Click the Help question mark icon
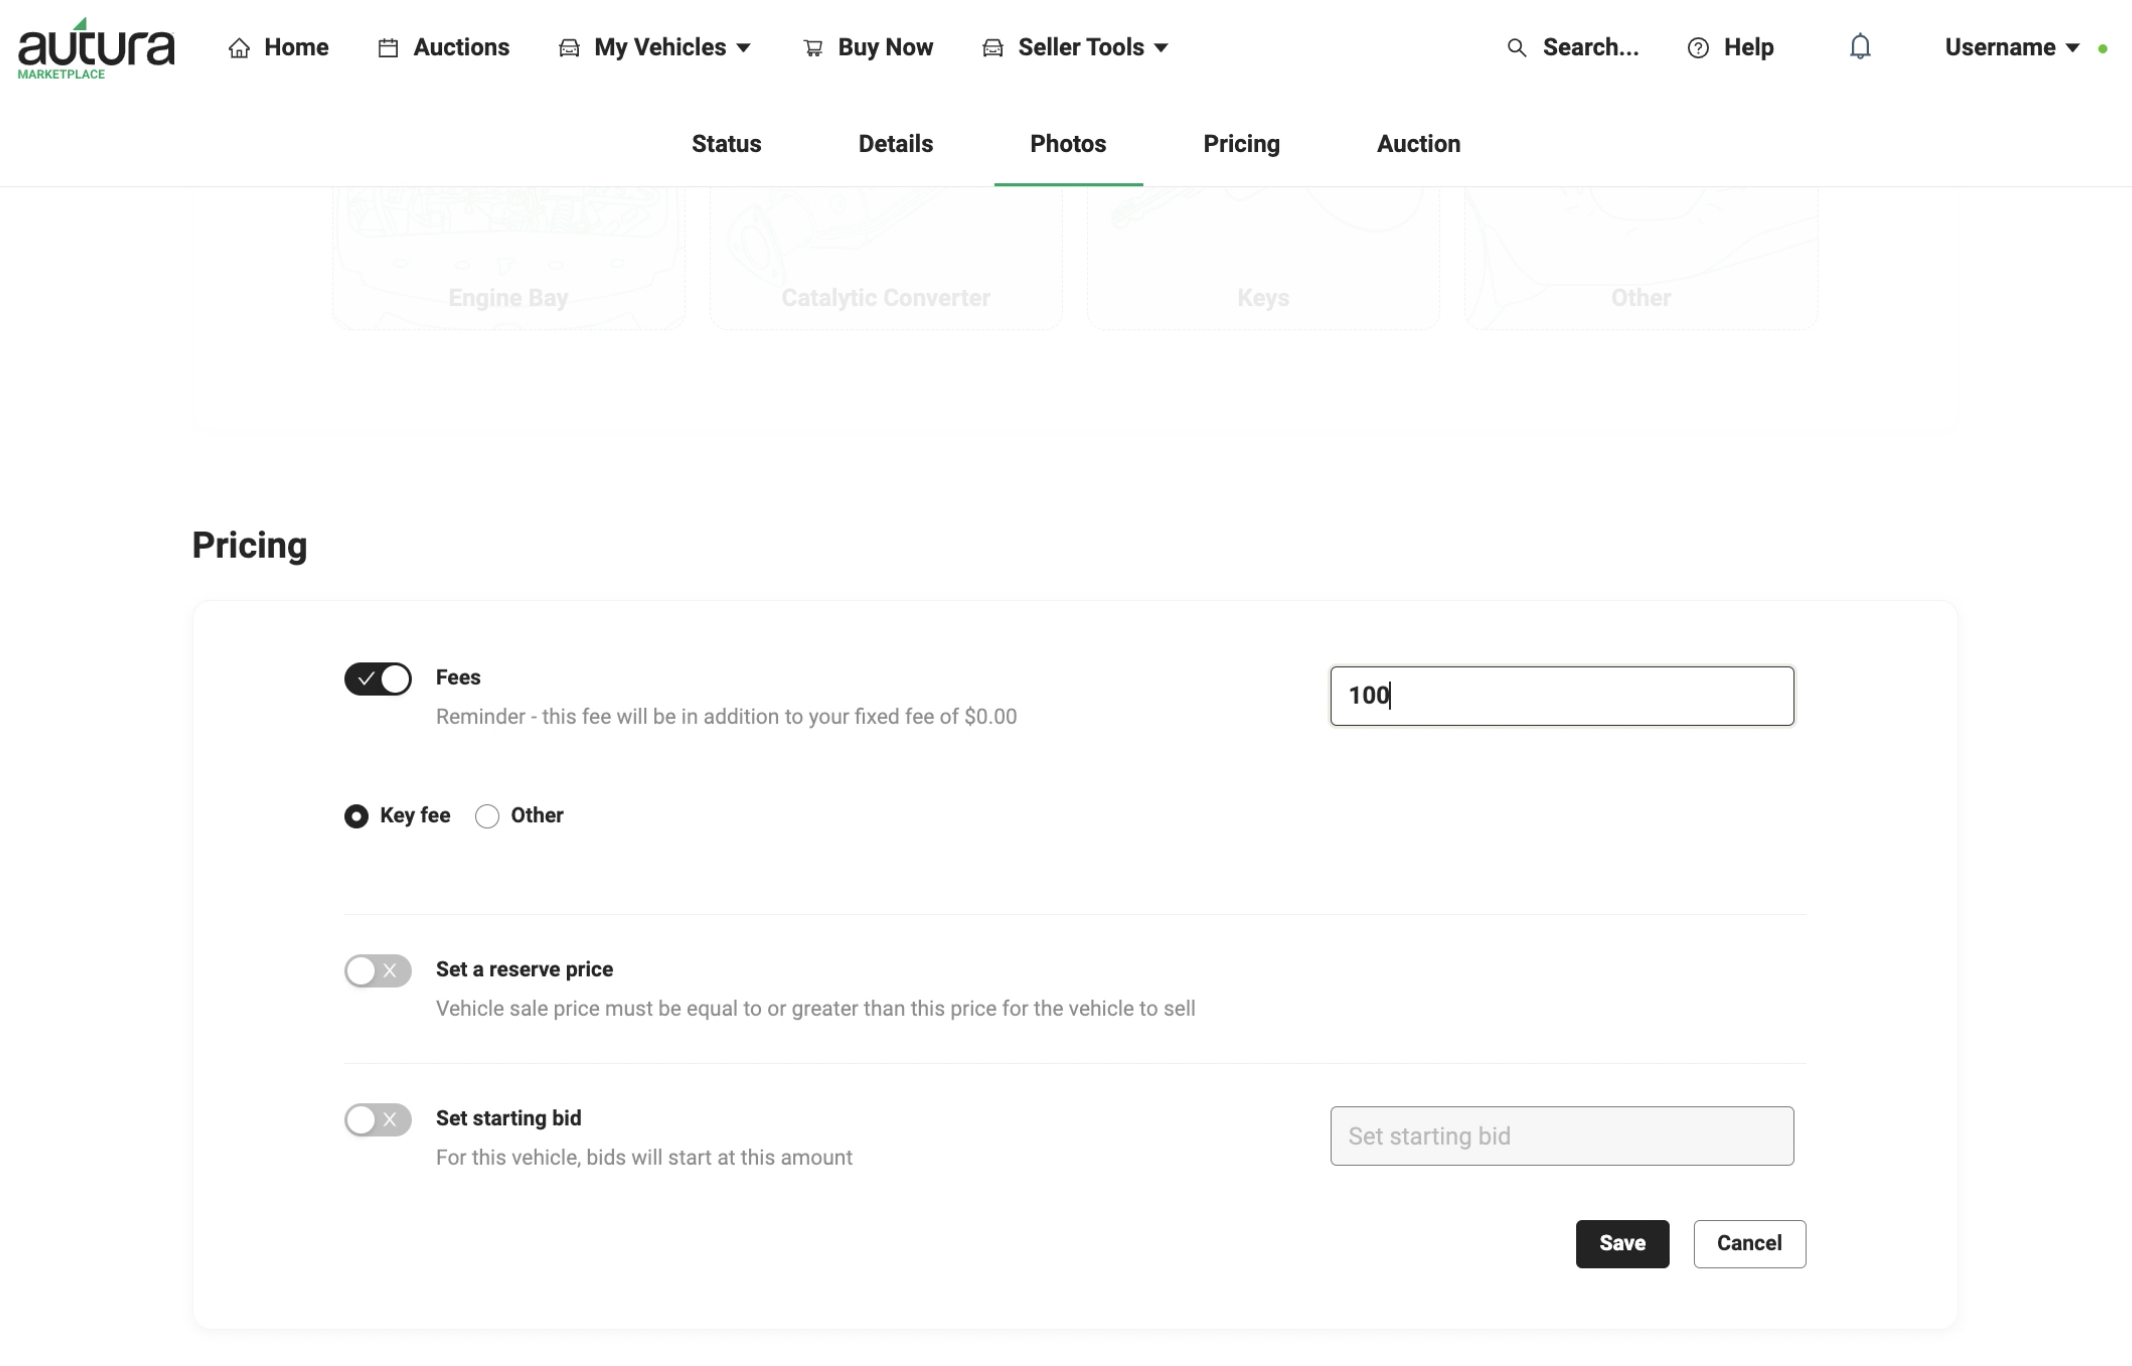Viewport: 2132px width, 1366px height. (1697, 48)
